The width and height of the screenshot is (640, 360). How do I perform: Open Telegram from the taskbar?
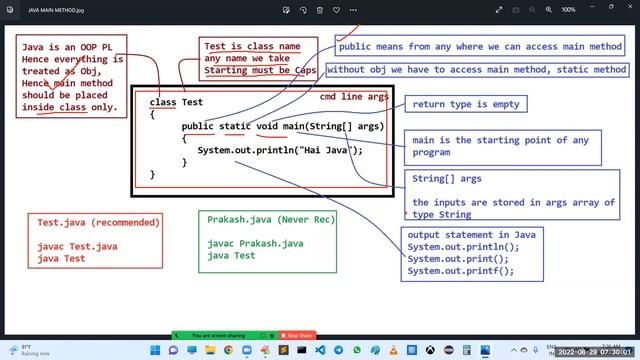(339, 350)
